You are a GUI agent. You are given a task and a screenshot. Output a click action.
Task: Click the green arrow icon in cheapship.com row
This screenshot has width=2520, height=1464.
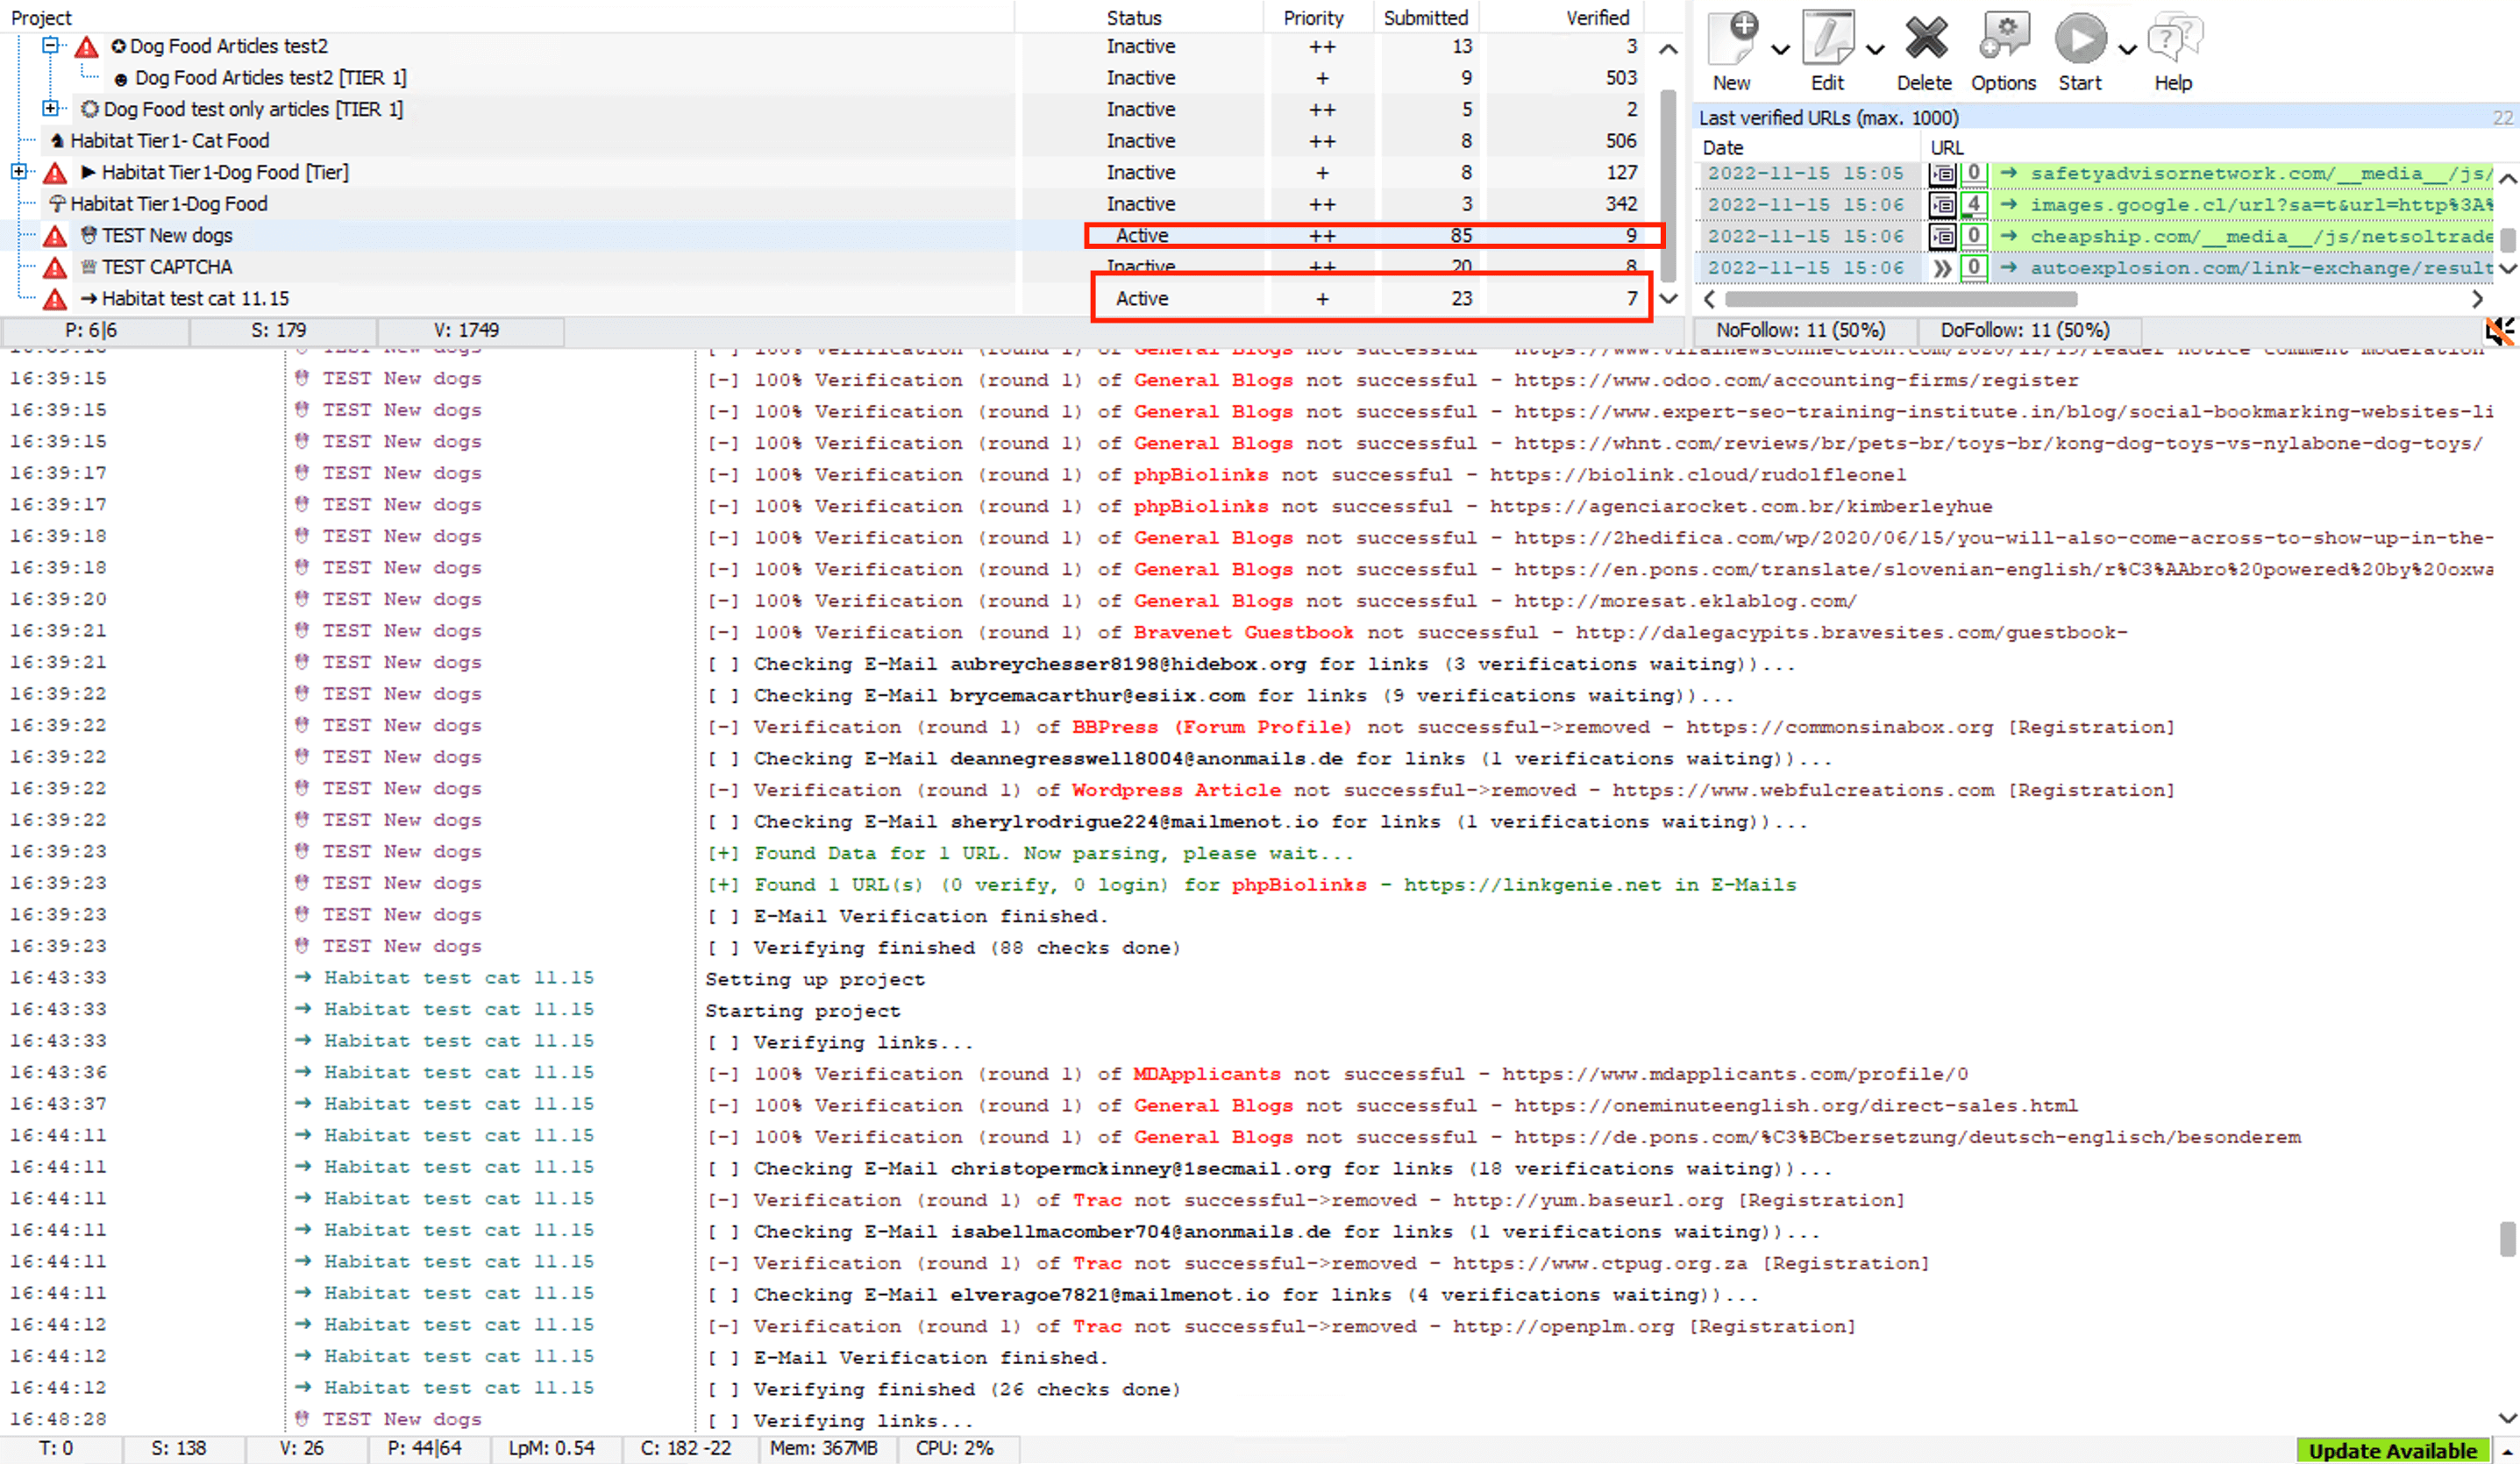2008,237
